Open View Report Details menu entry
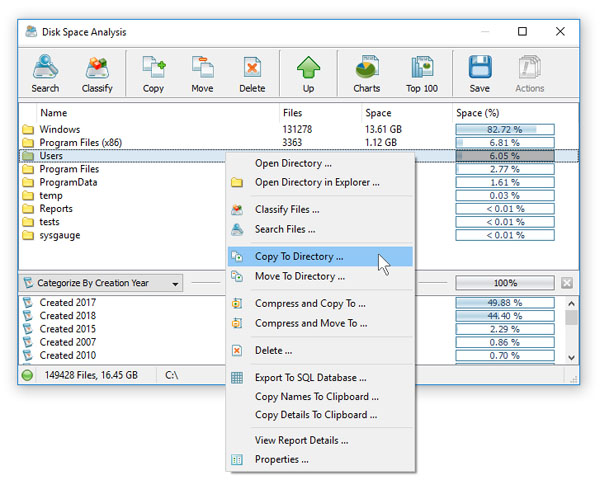 320,441
